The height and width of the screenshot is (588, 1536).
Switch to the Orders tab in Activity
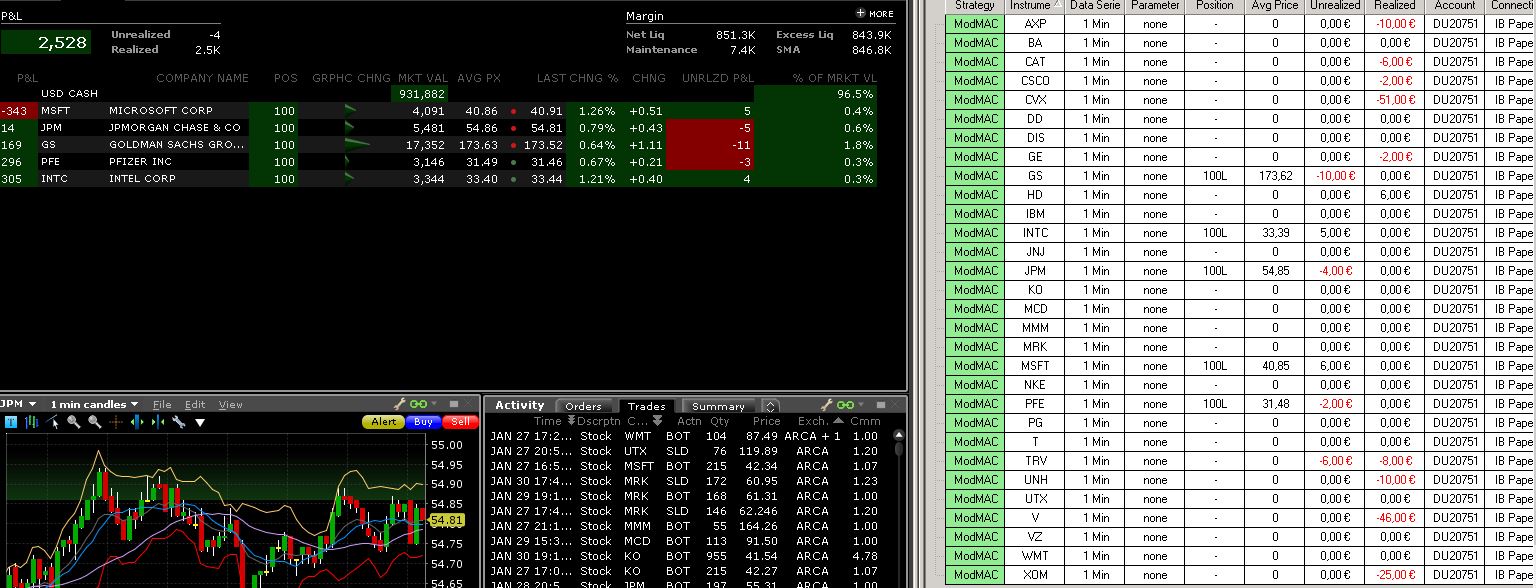583,406
